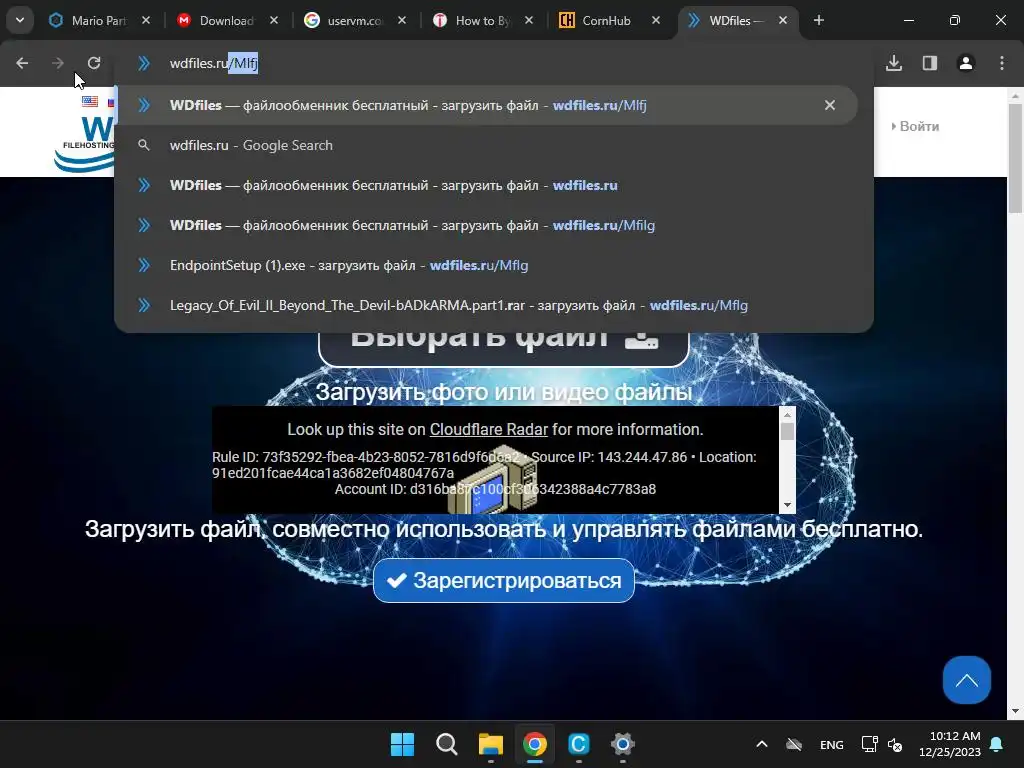Click the blue scroll-to-top arrow button
Image resolution: width=1024 pixels, height=768 pixels.
click(x=967, y=680)
